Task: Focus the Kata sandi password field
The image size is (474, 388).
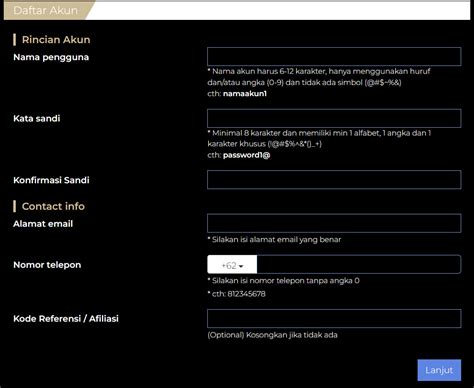Action: click(x=334, y=118)
